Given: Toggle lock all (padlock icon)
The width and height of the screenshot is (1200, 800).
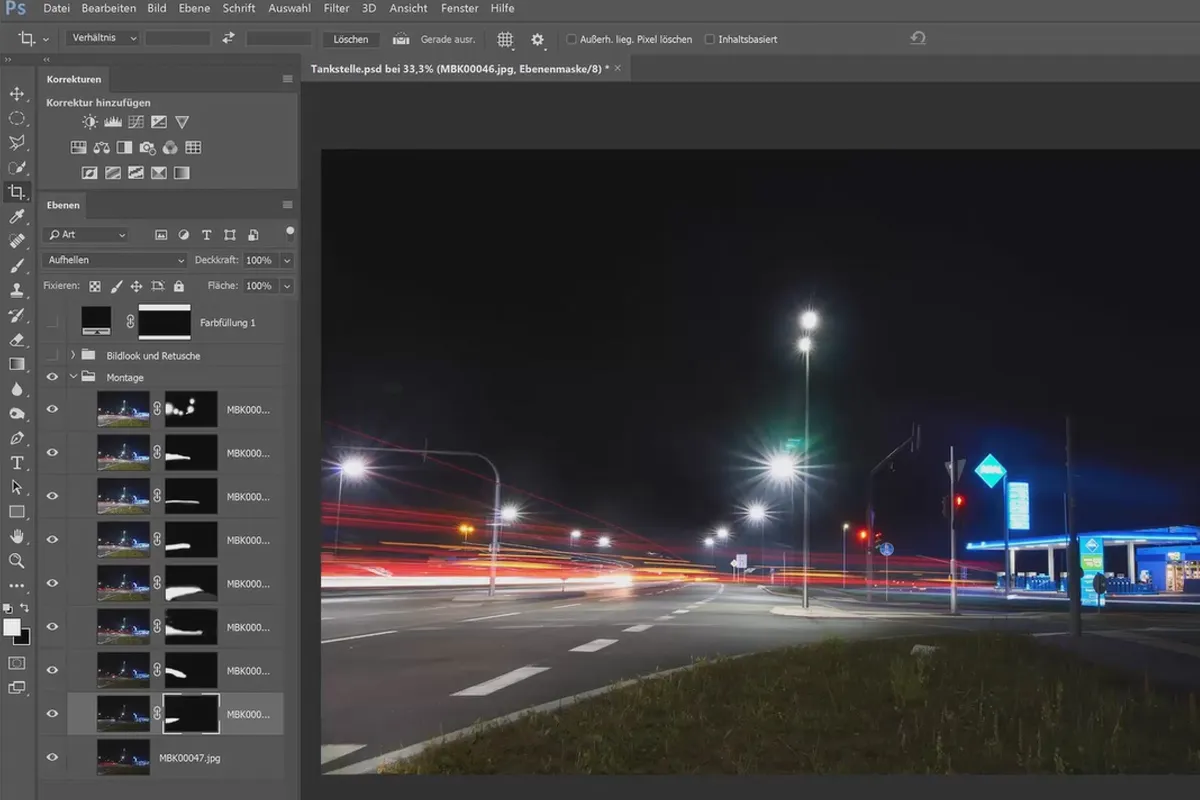Looking at the screenshot, I should (x=178, y=286).
